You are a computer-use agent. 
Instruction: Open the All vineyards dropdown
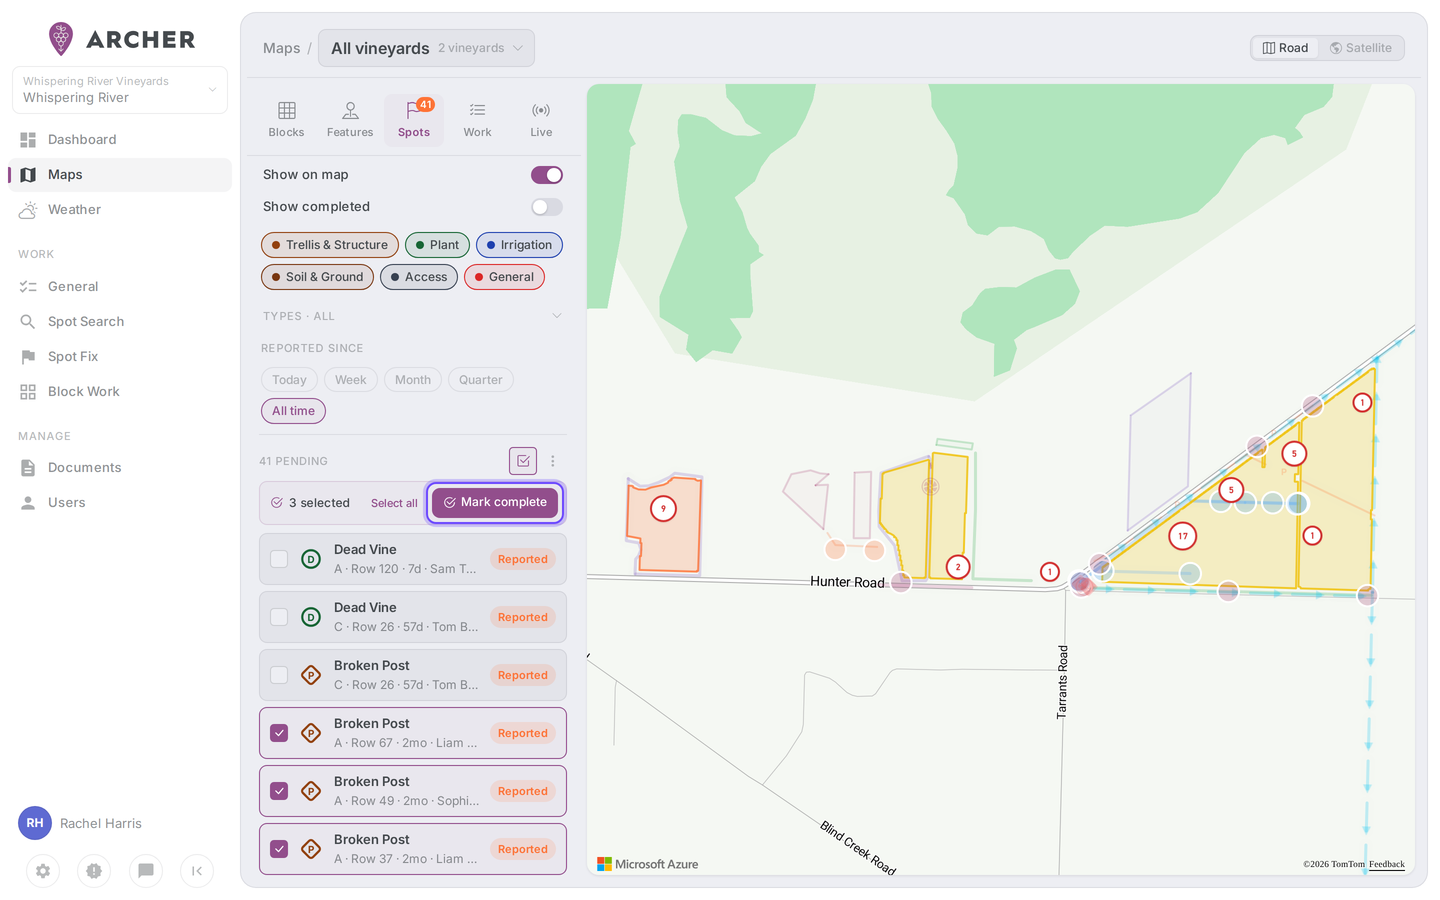(426, 48)
